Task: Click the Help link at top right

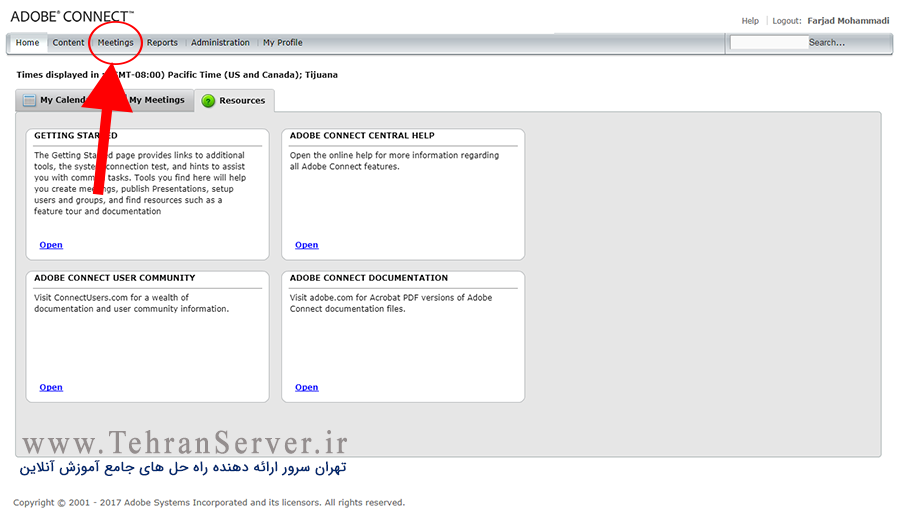Action: 750,21
